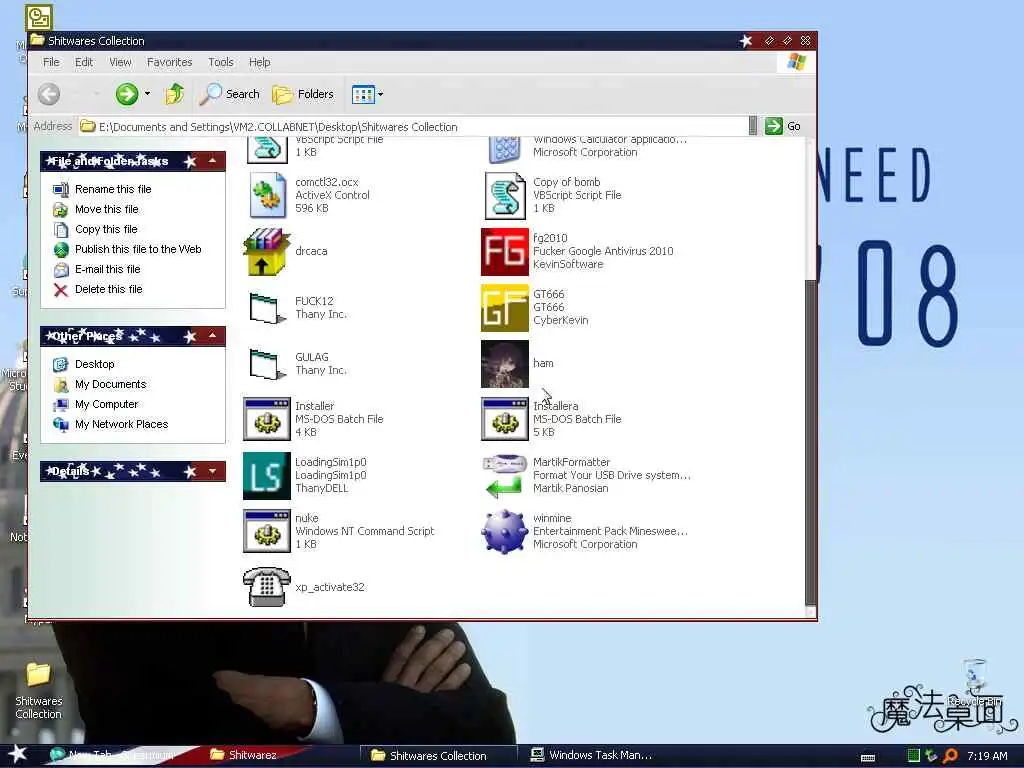Image resolution: width=1024 pixels, height=768 pixels.
Task: Open the View menu
Action: tap(120, 62)
